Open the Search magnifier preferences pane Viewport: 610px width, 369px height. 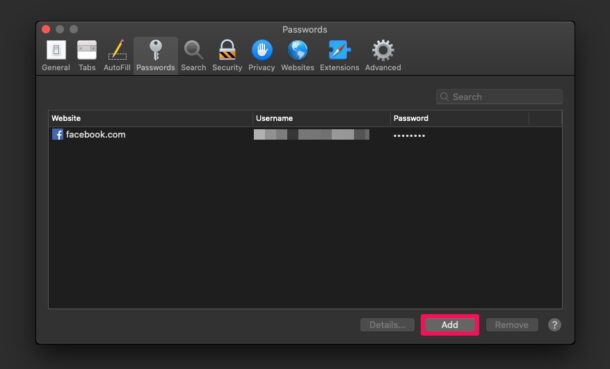pyautogui.click(x=193, y=55)
